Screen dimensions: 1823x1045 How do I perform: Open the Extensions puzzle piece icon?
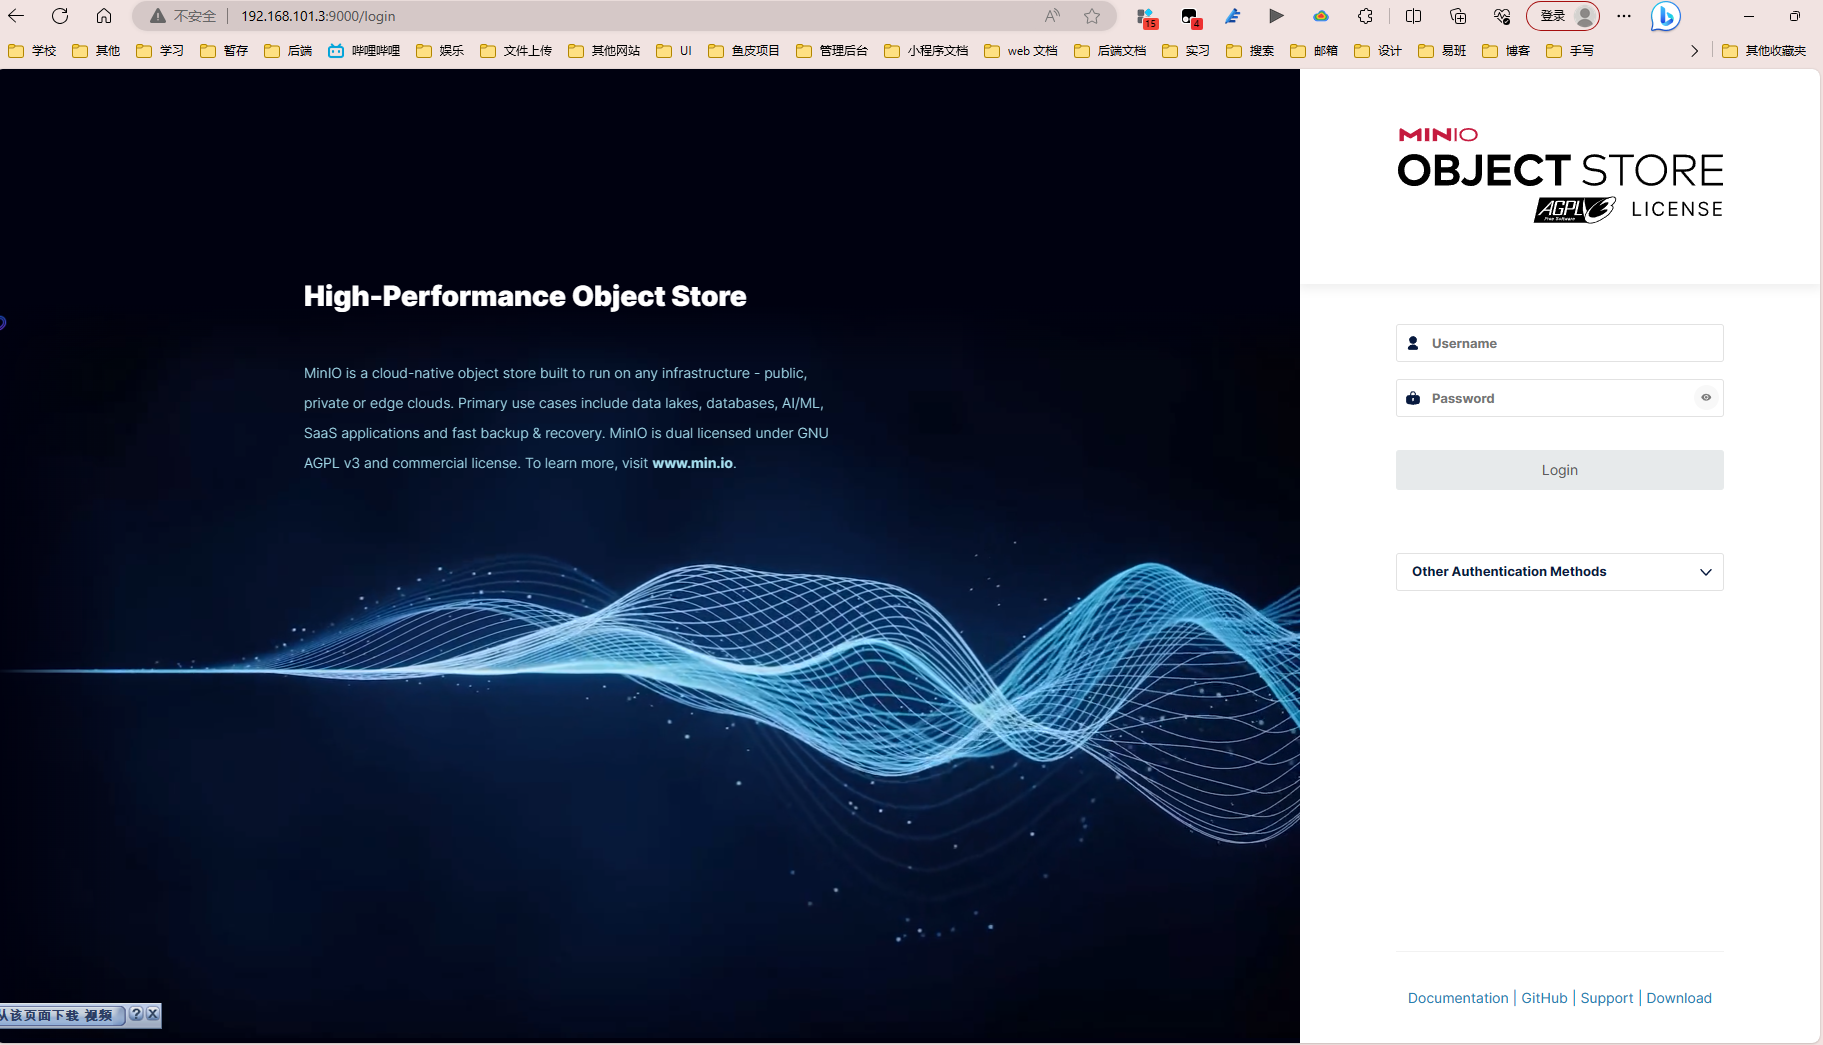click(1365, 16)
